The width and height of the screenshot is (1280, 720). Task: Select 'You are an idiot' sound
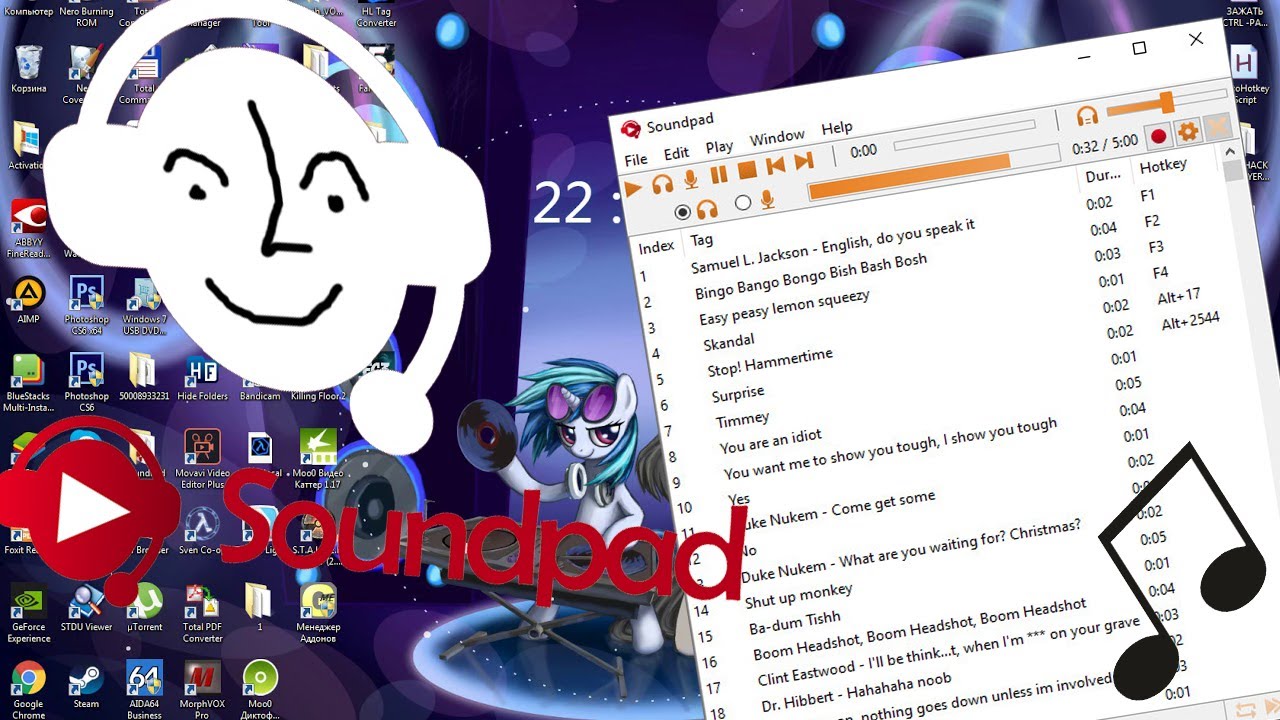(x=771, y=441)
